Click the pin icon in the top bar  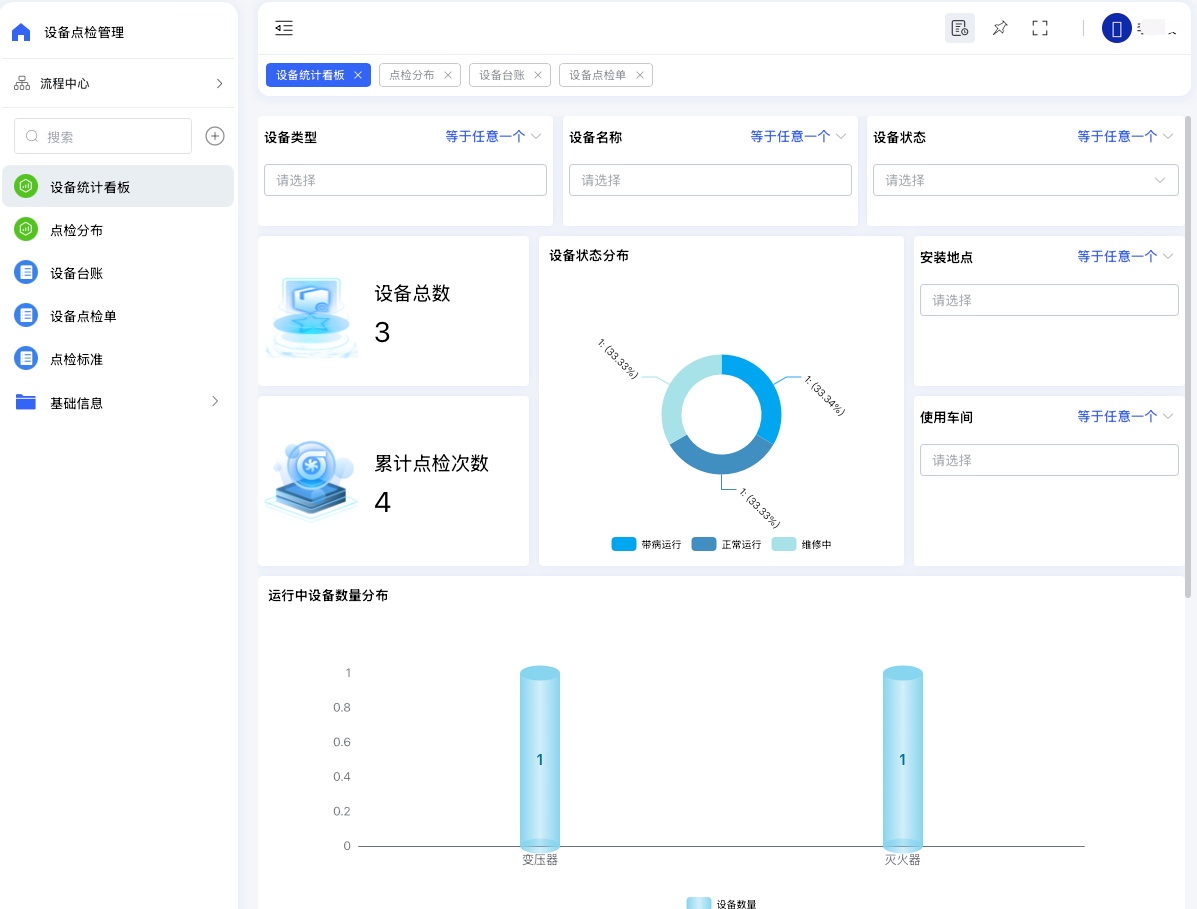coord(999,28)
